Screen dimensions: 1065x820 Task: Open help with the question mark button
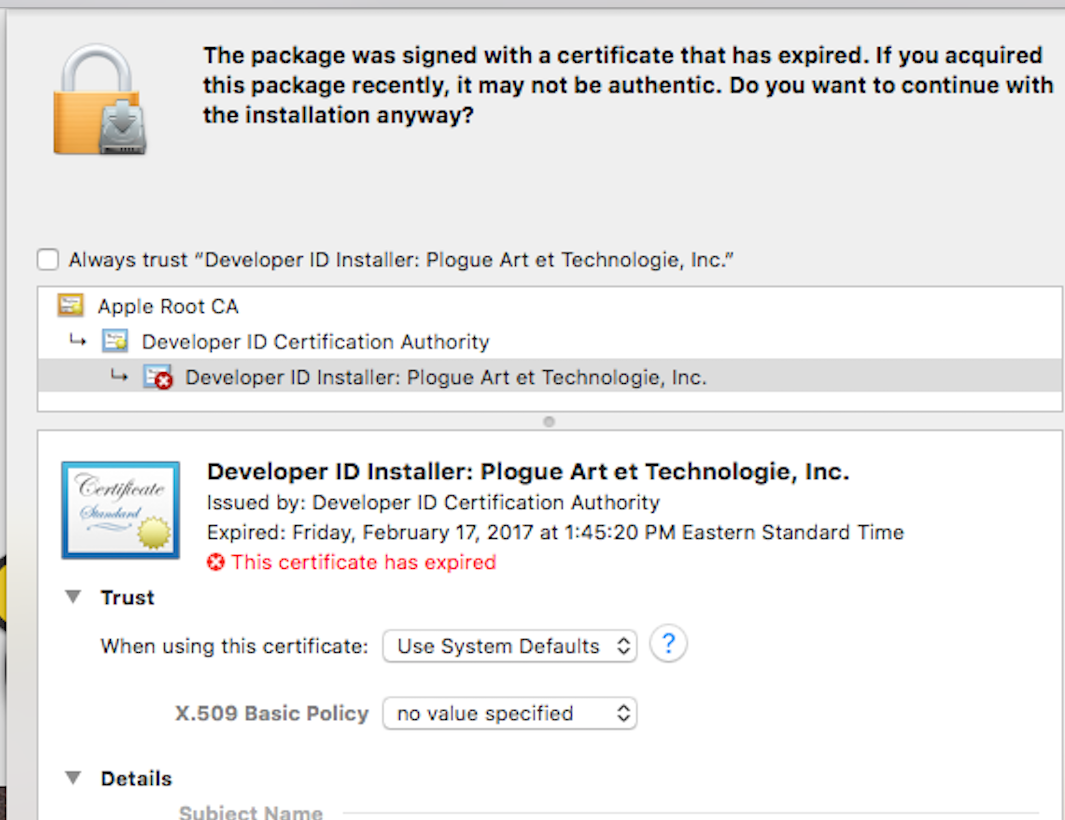pyautogui.click(x=668, y=644)
